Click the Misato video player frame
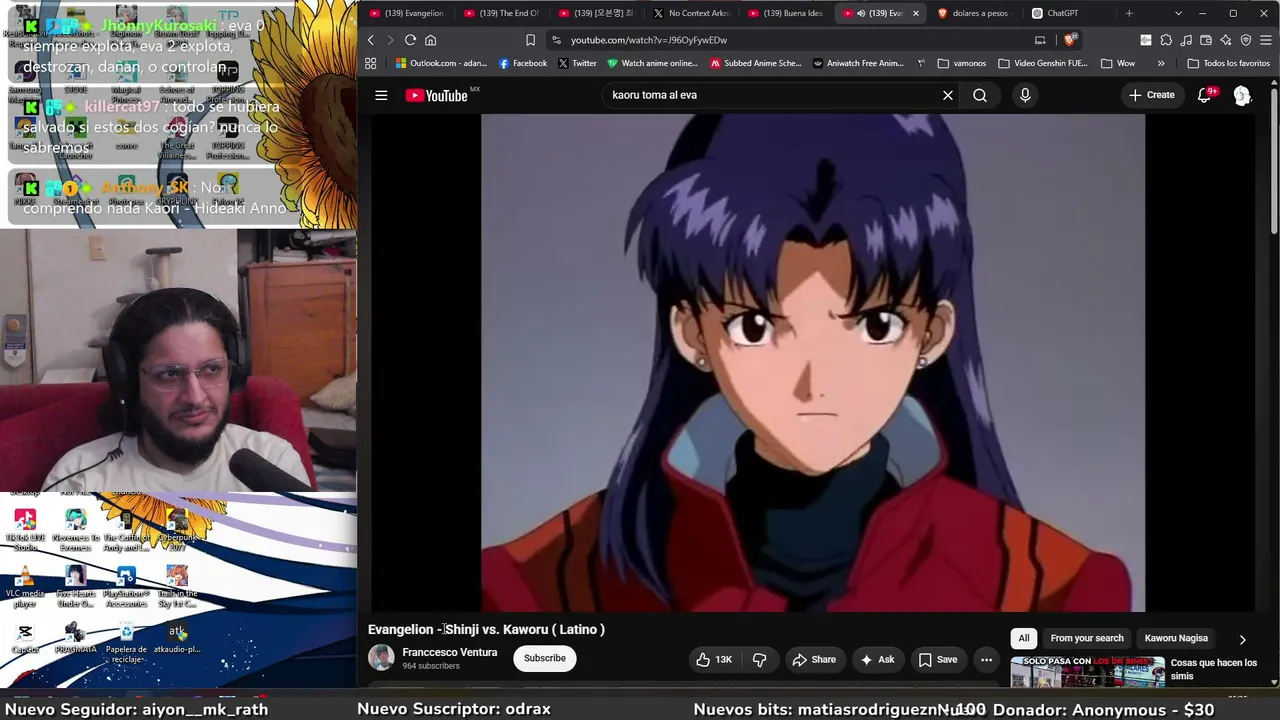Image resolution: width=1280 pixels, height=720 pixels. tap(813, 362)
